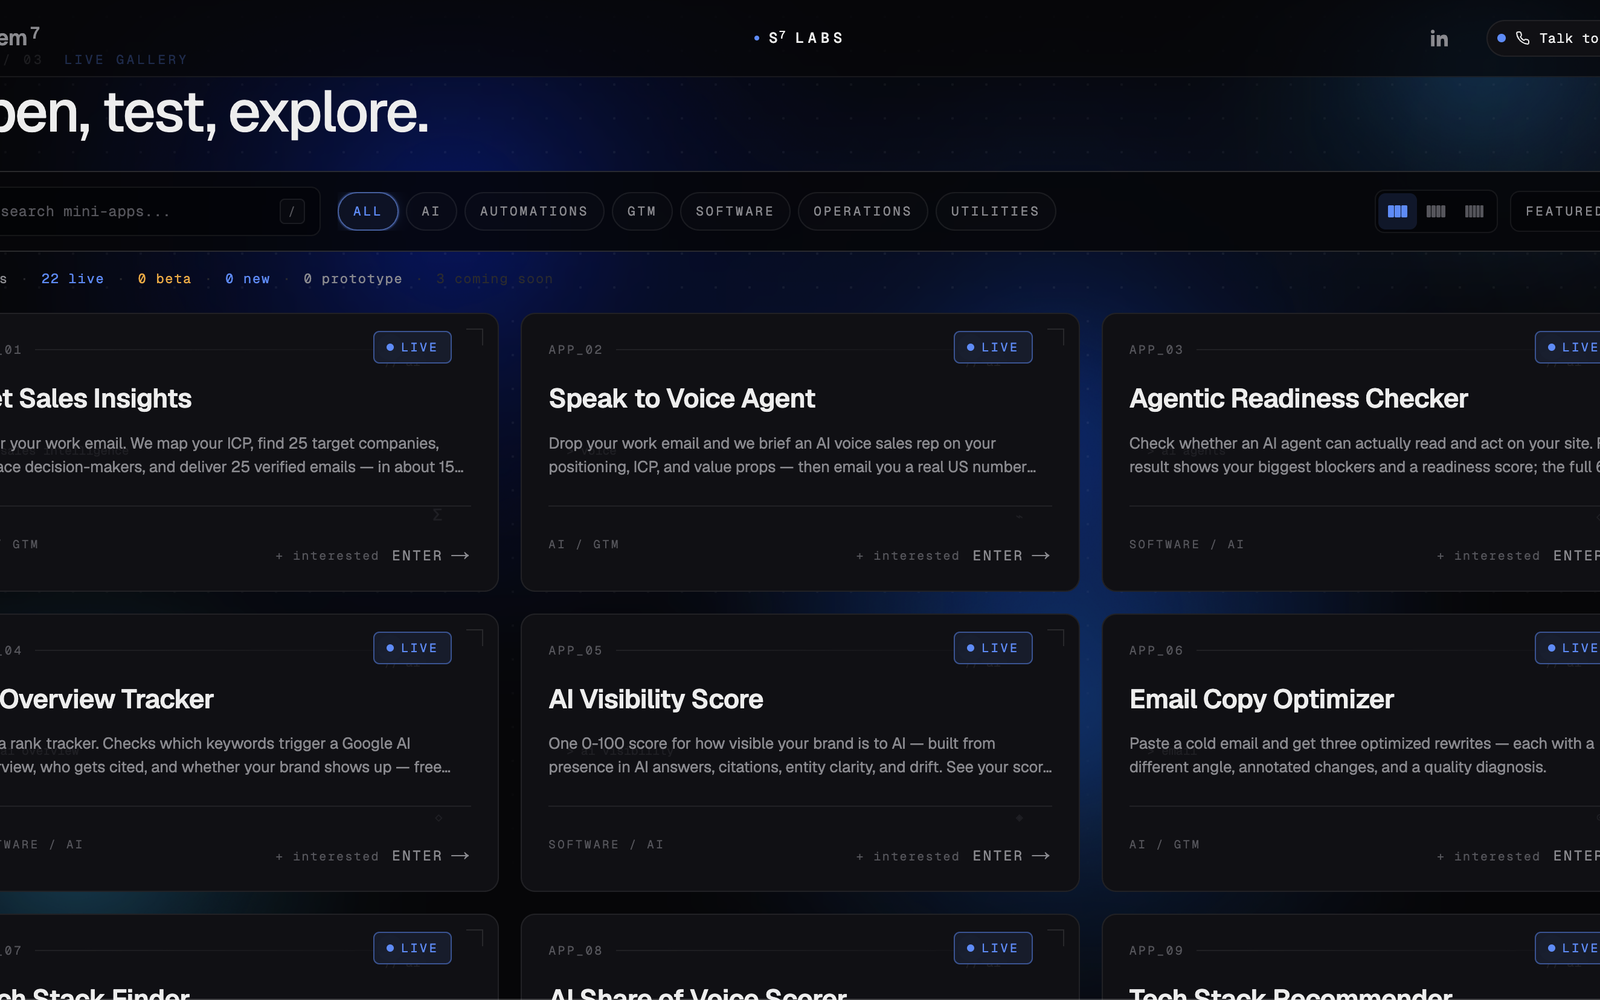Click the LIVE badge on Speak to Voice Agent
Image resolution: width=1600 pixels, height=1000 pixels.
[993, 347]
